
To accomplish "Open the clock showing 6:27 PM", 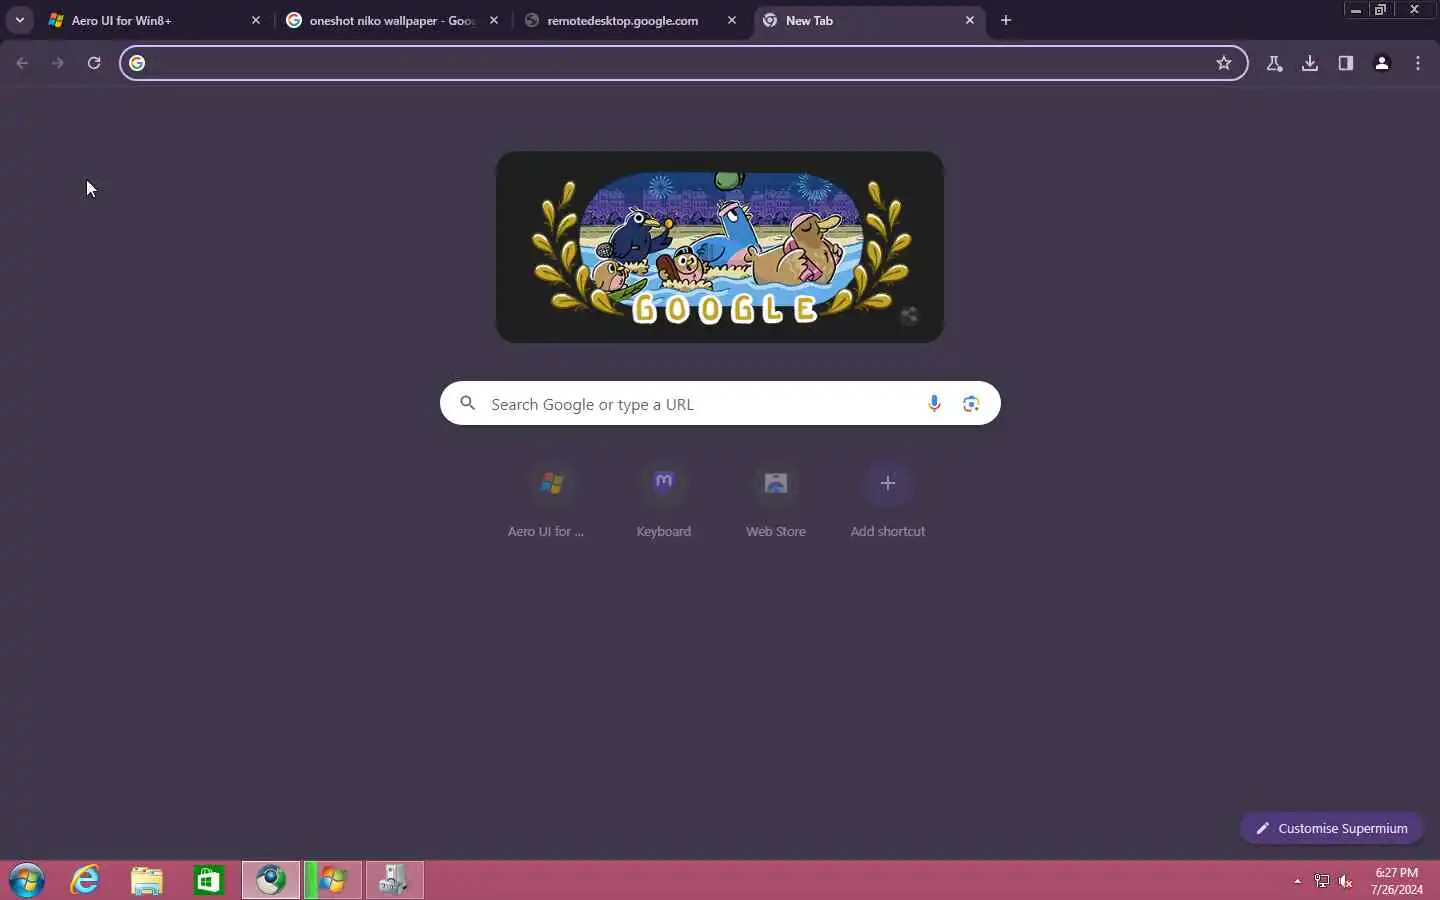I will coord(1396,881).
